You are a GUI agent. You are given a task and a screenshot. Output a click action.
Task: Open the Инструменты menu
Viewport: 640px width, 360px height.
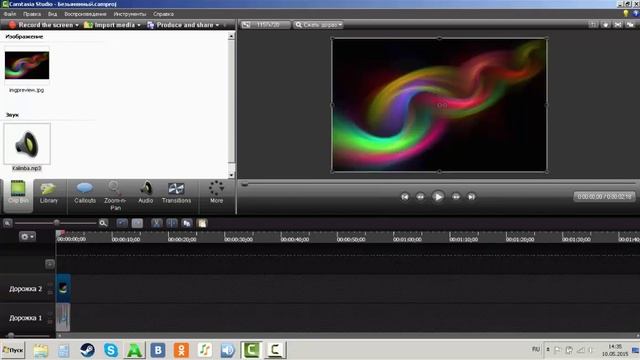coord(130,14)
